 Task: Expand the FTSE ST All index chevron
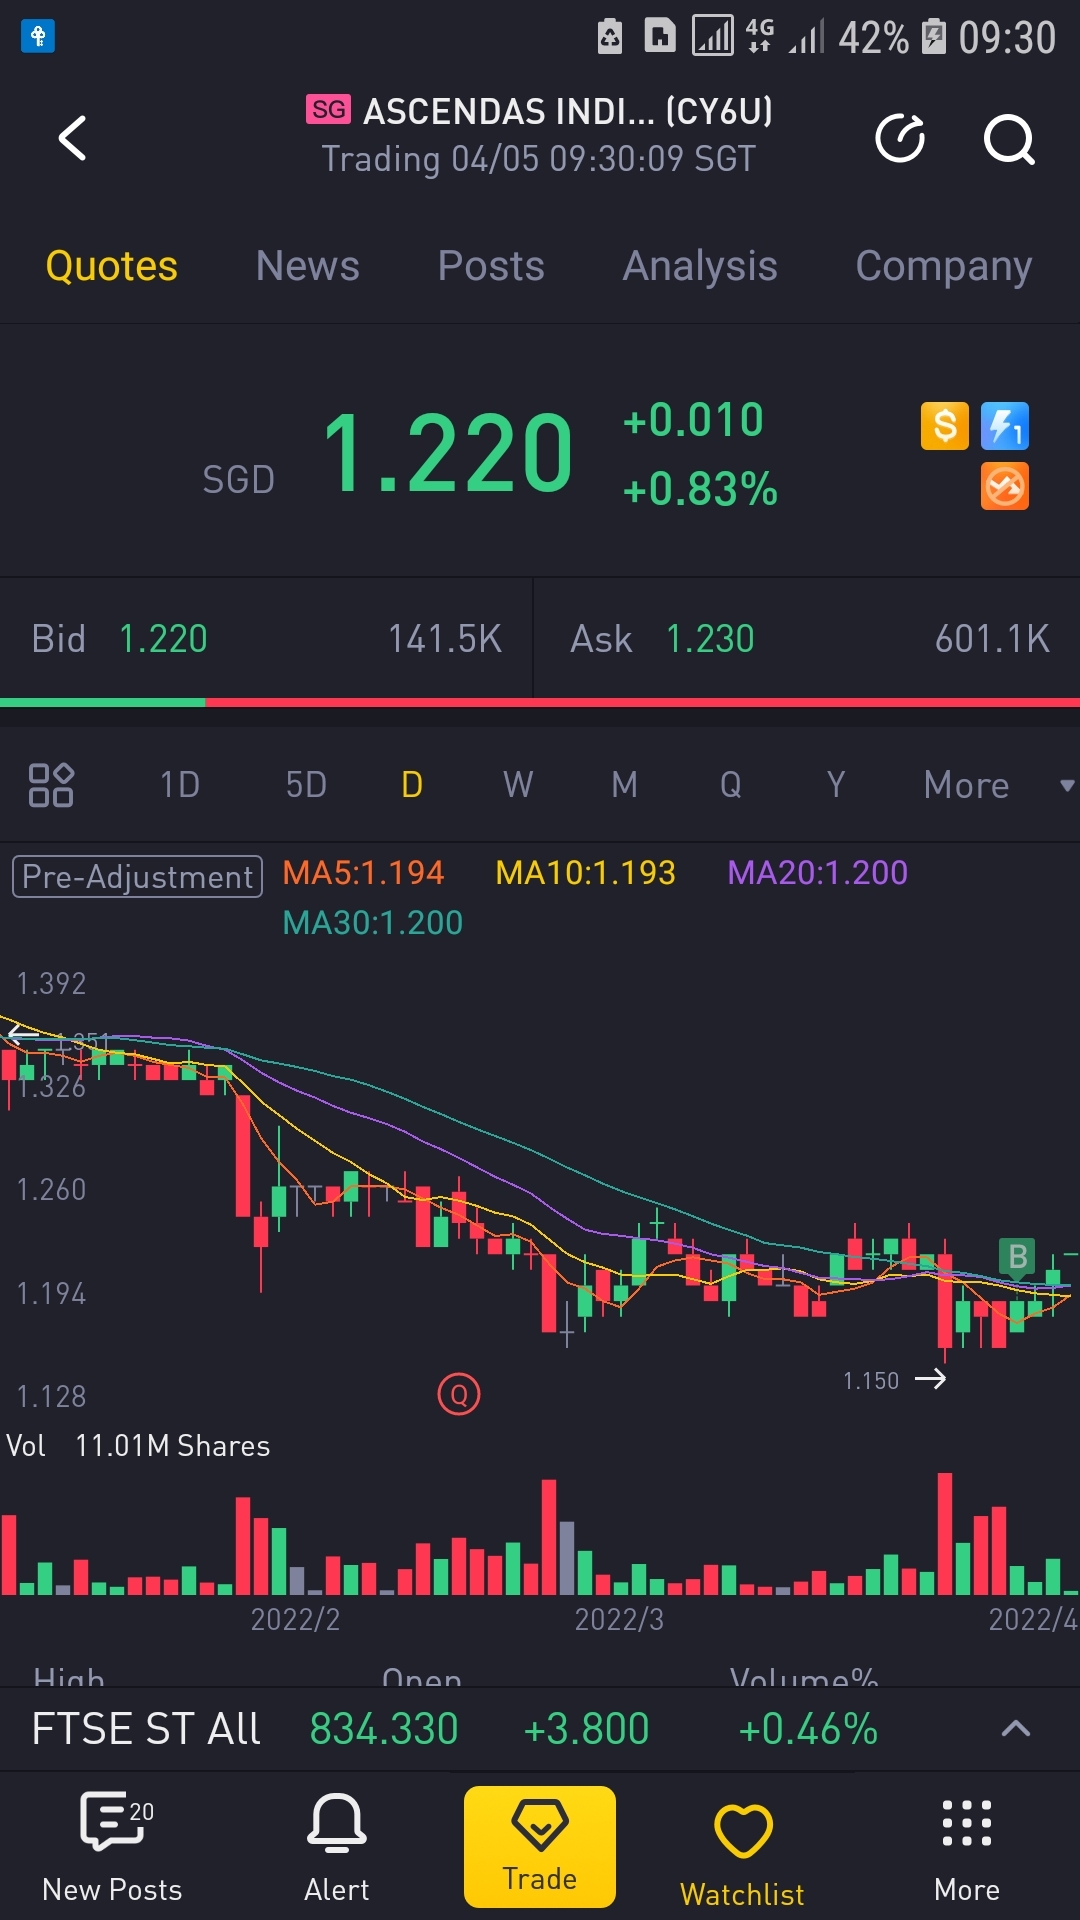(x=1016, y=1728)
